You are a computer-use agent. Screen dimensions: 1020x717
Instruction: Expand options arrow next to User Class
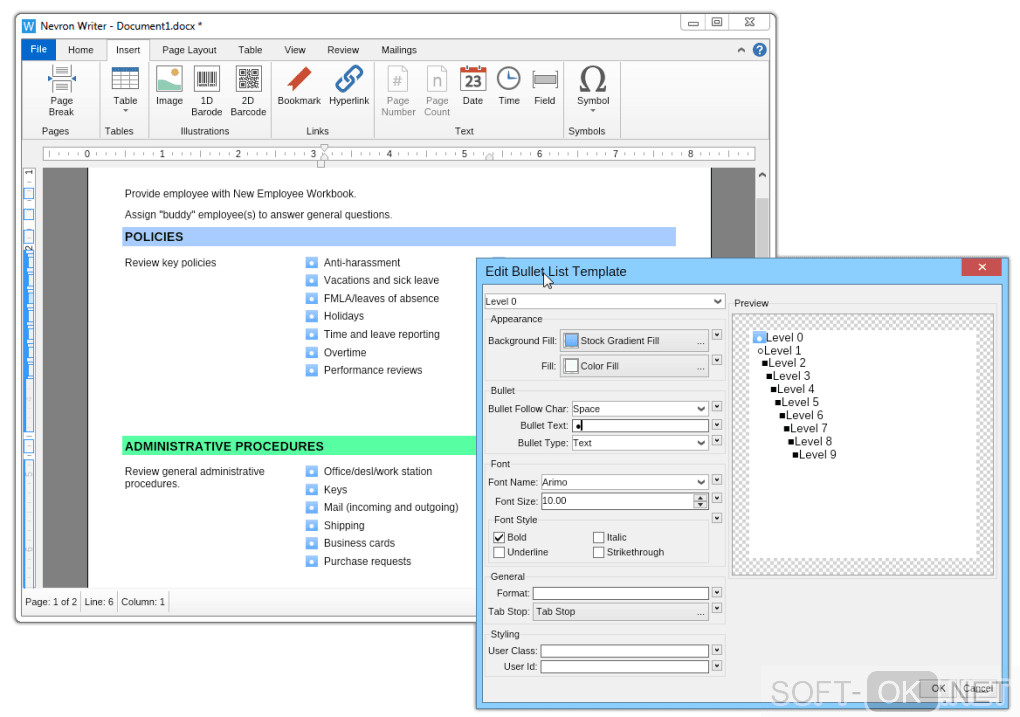(717, 650)
